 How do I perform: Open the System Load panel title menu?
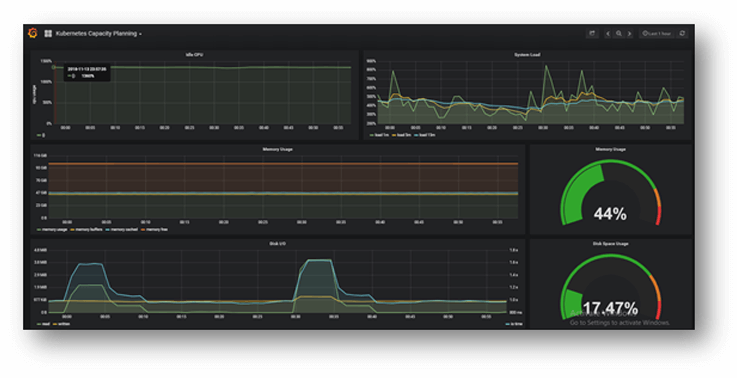[x=526, y=55]
